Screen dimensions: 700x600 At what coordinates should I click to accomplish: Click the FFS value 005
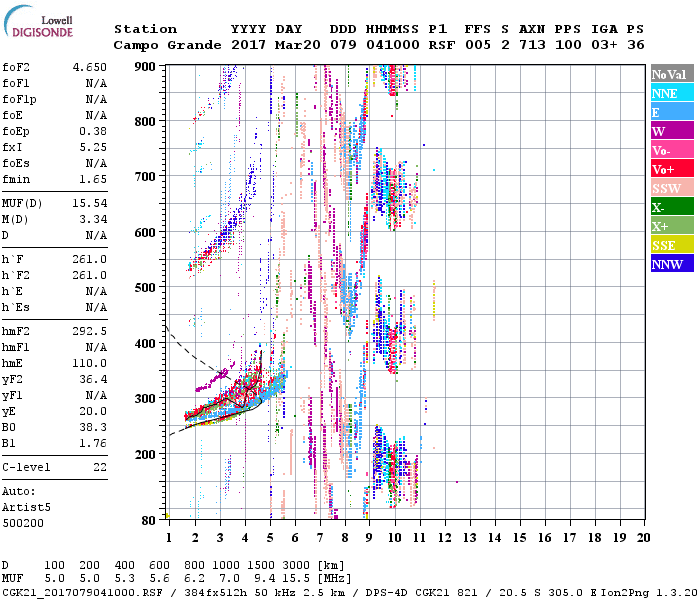tap(478, 45)
